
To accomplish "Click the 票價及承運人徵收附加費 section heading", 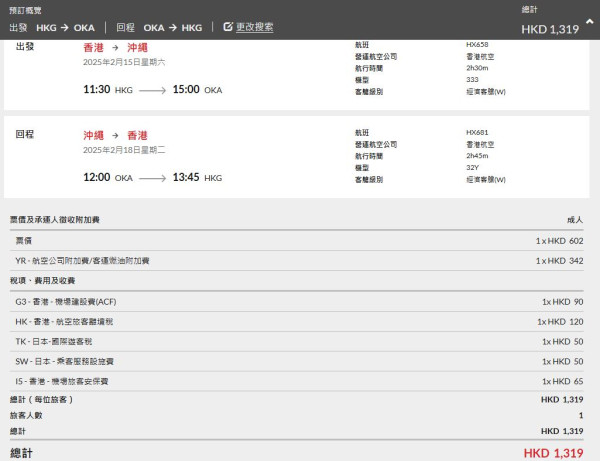I will 55,220.
